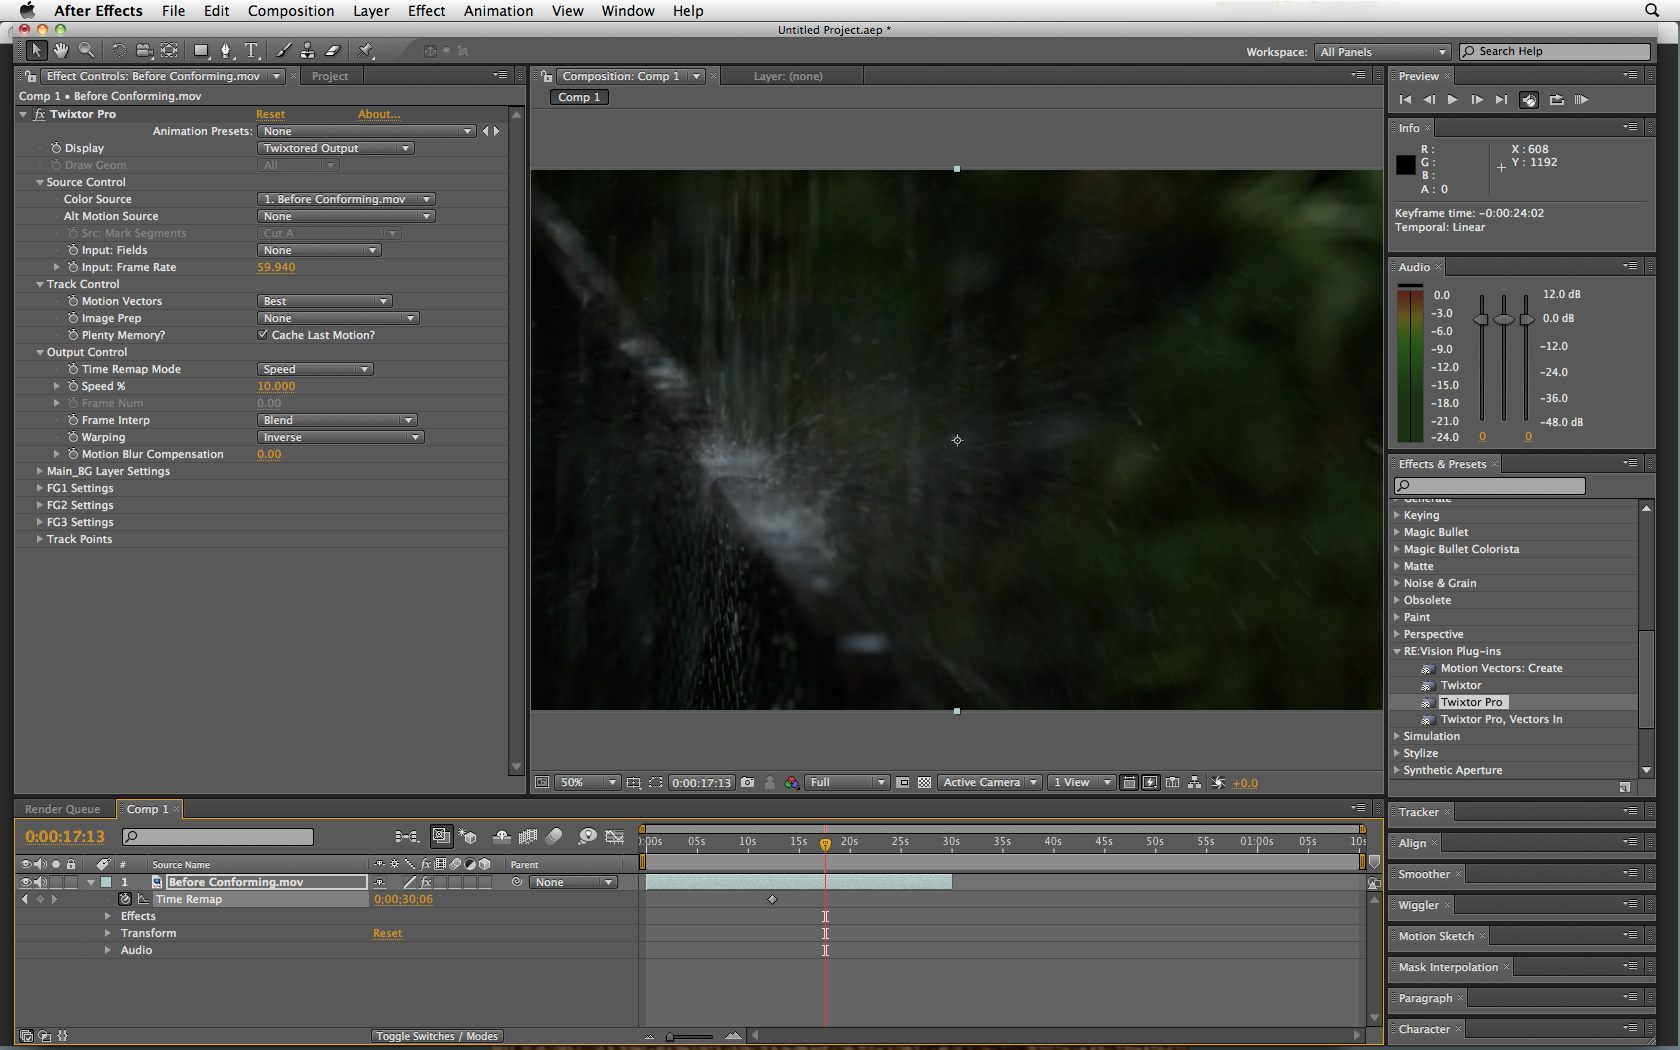
Task: Open the Composition Mini-Flowchart icon
Action: pyautogui.click(x=406, y=836)
